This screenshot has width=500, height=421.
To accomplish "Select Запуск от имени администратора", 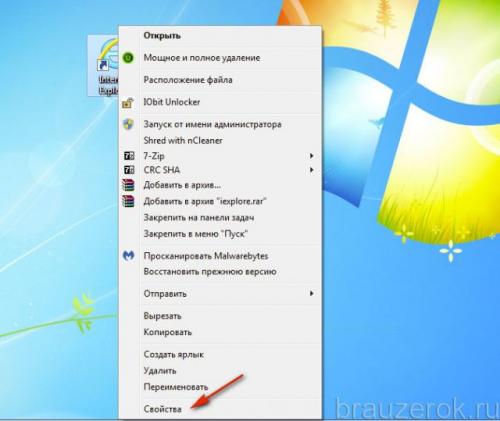I will [x=212, y=124].
